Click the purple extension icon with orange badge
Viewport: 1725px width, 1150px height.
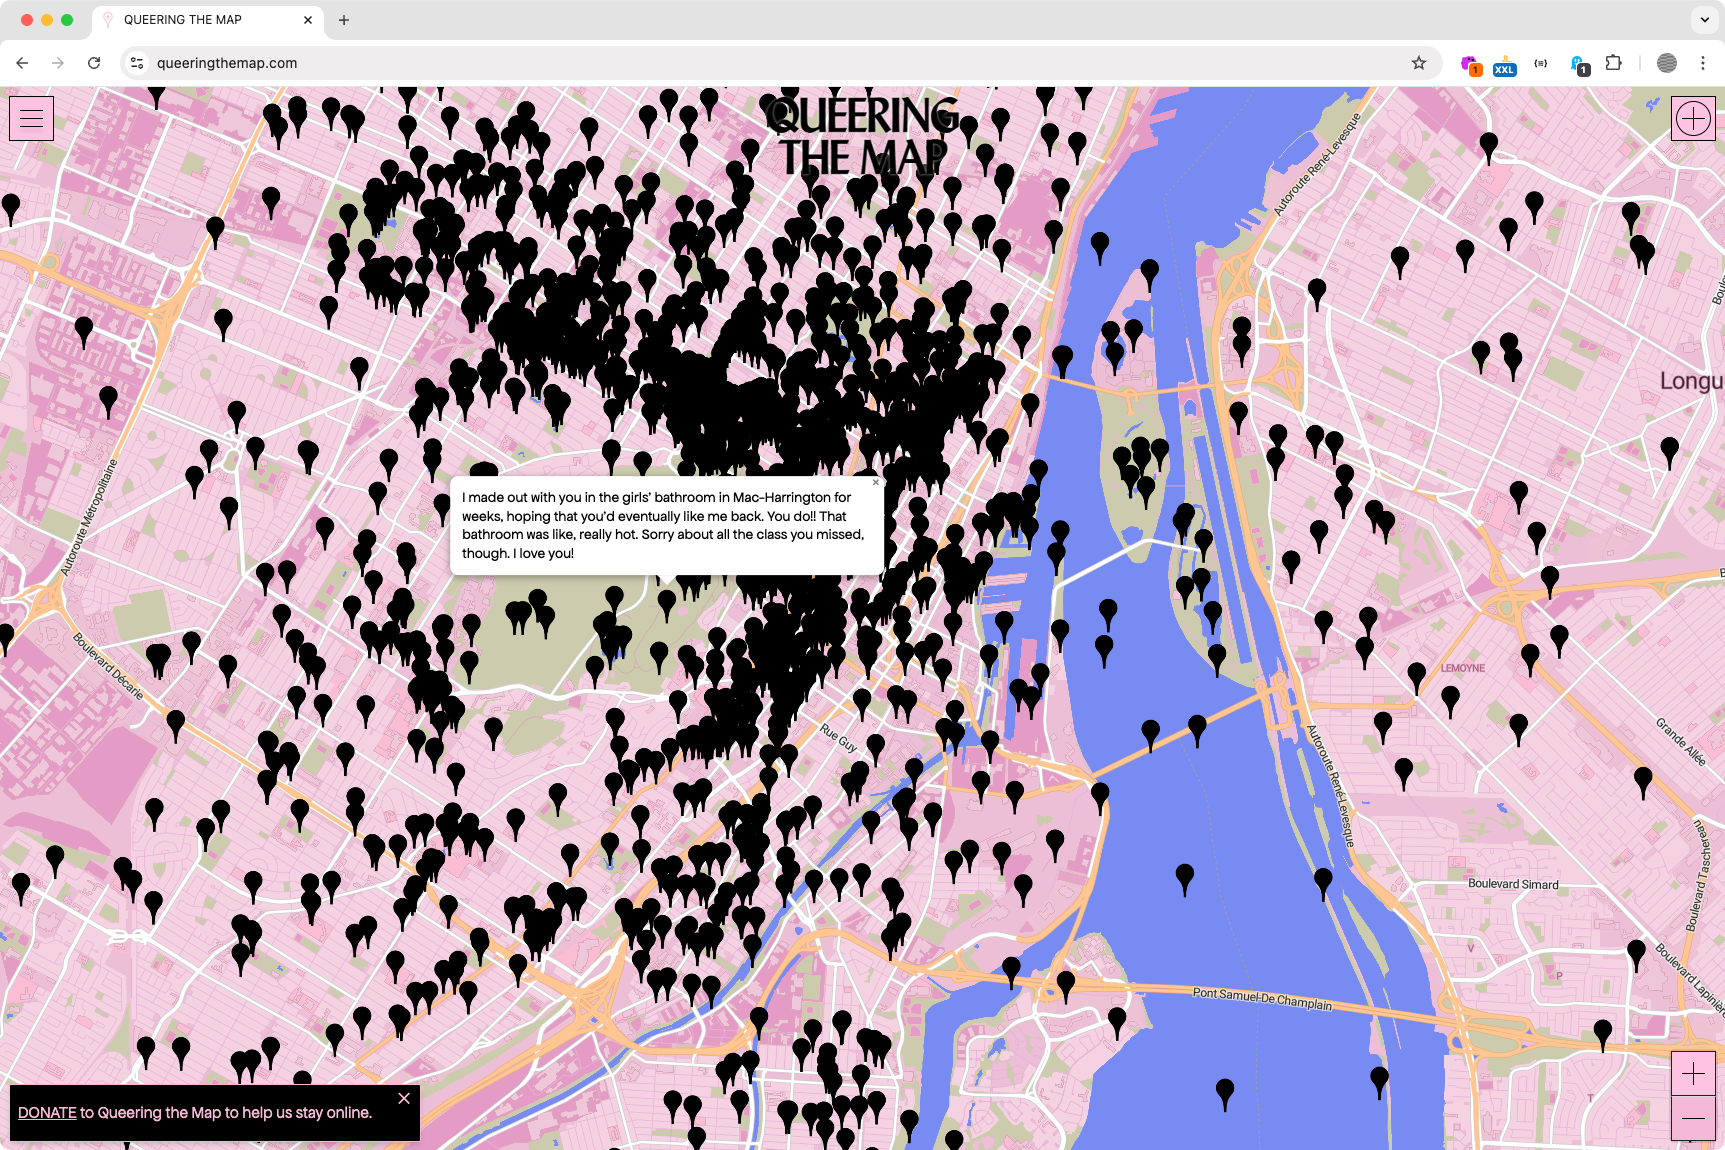point(1470,65)
